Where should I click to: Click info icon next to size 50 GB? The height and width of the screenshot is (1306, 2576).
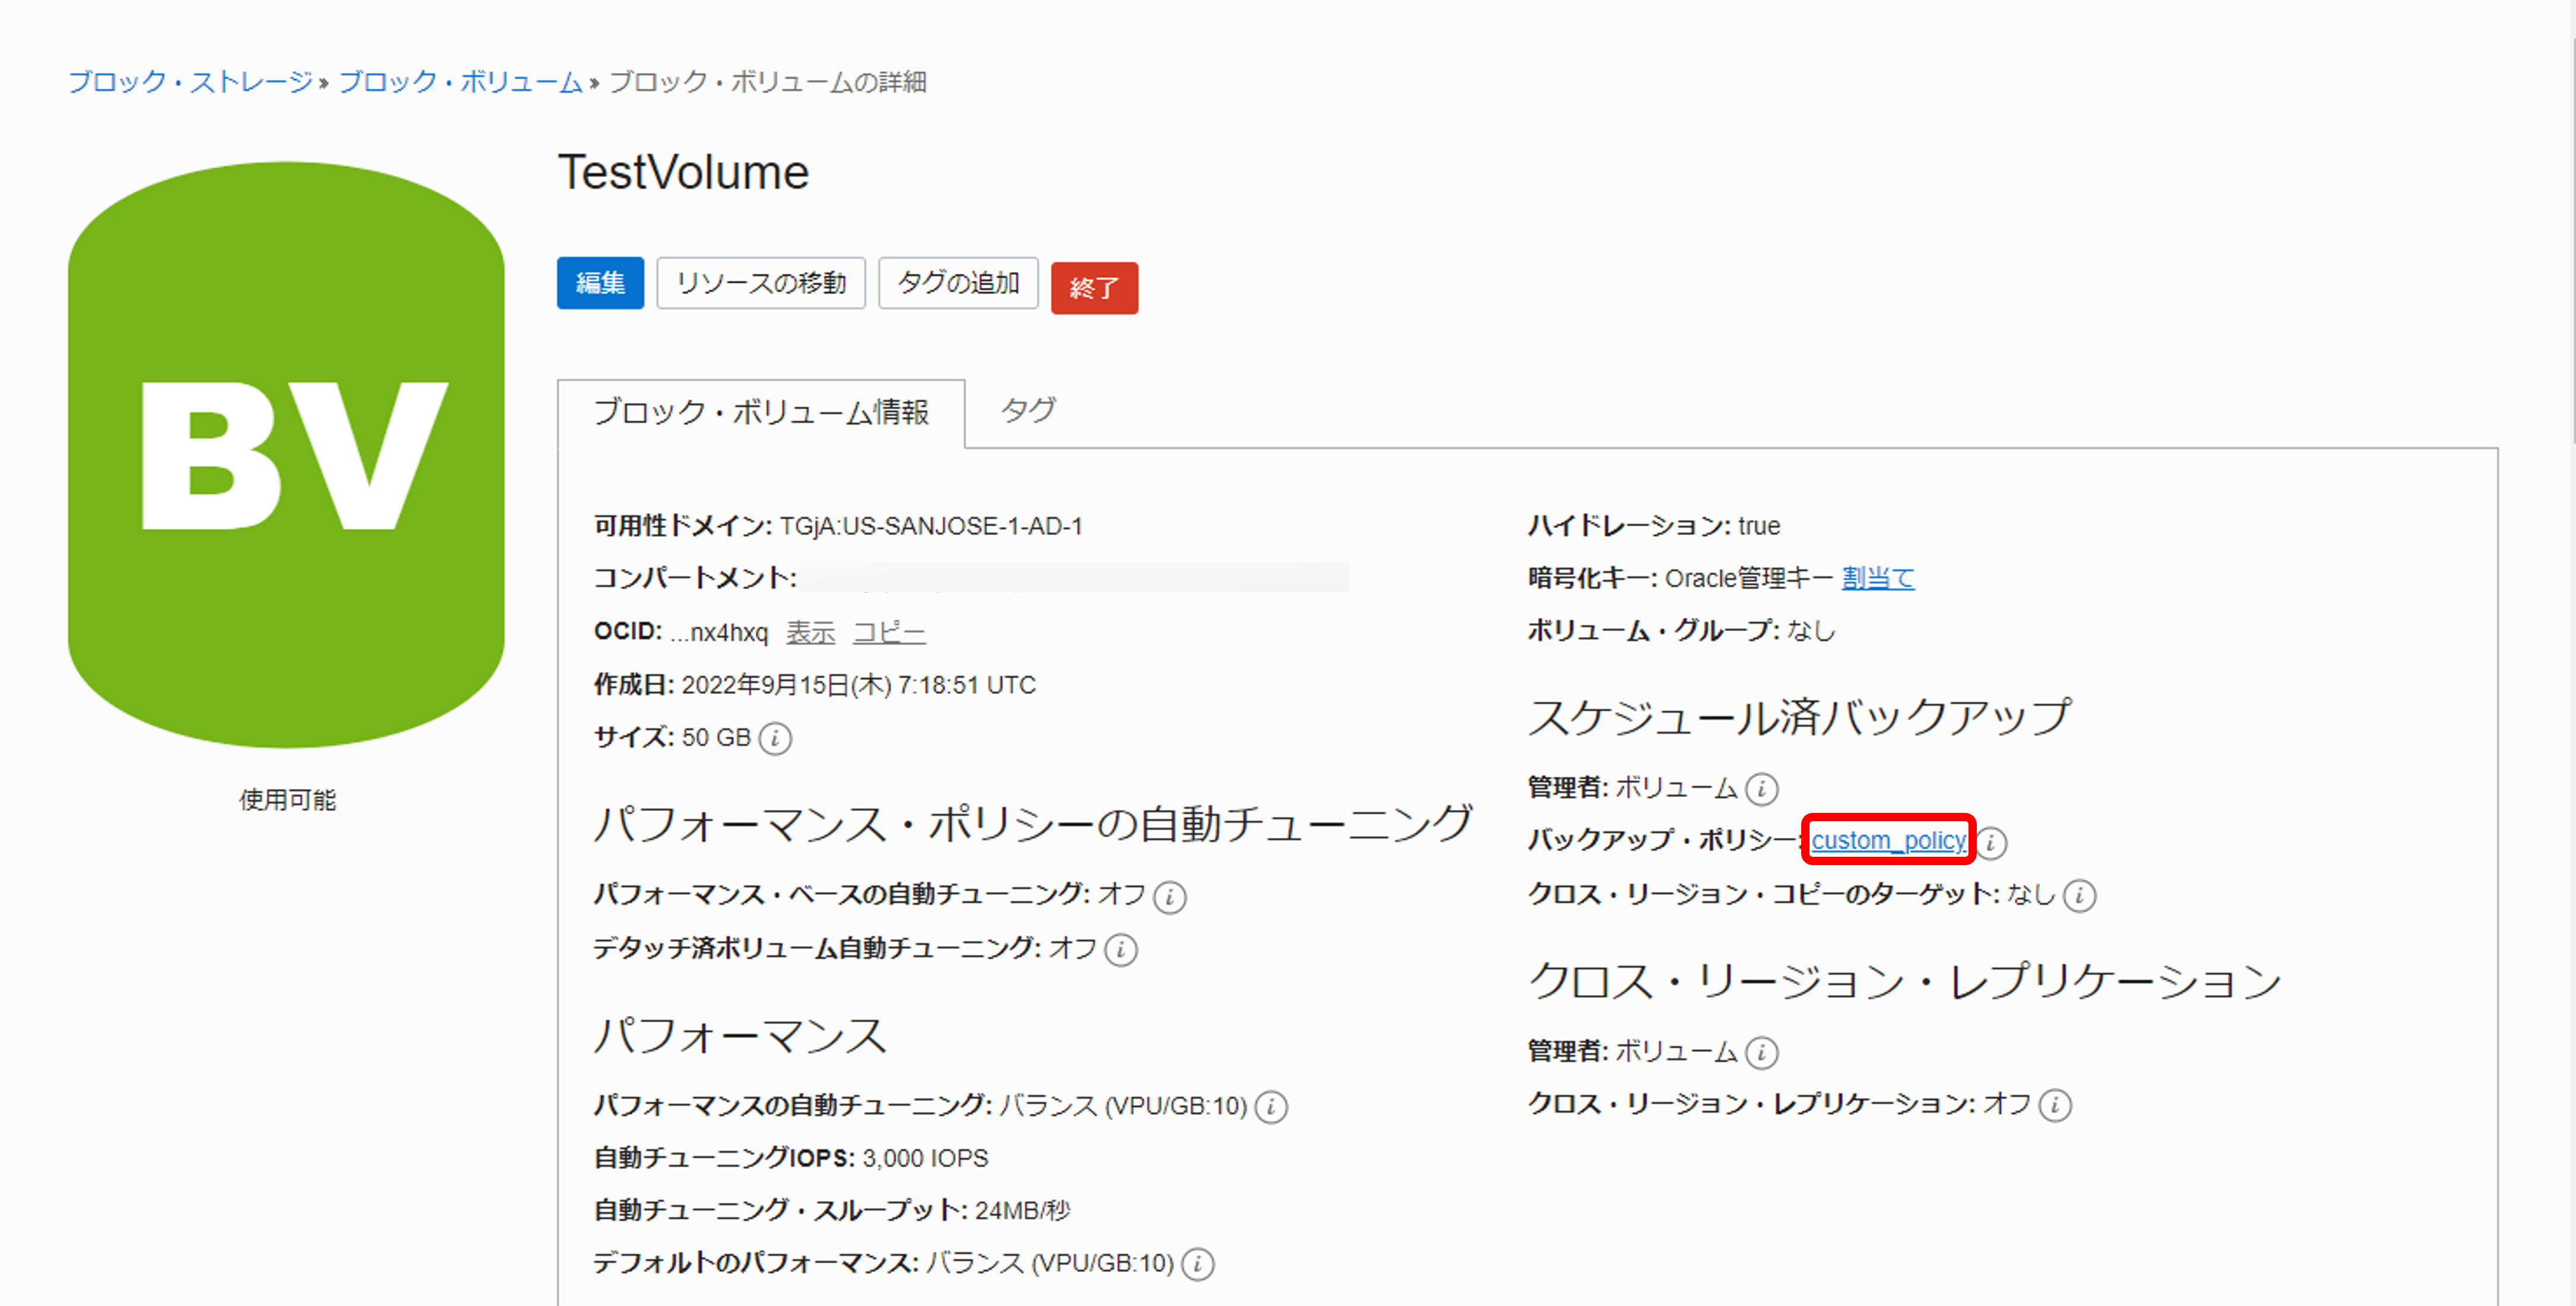[x=775, y=739]
